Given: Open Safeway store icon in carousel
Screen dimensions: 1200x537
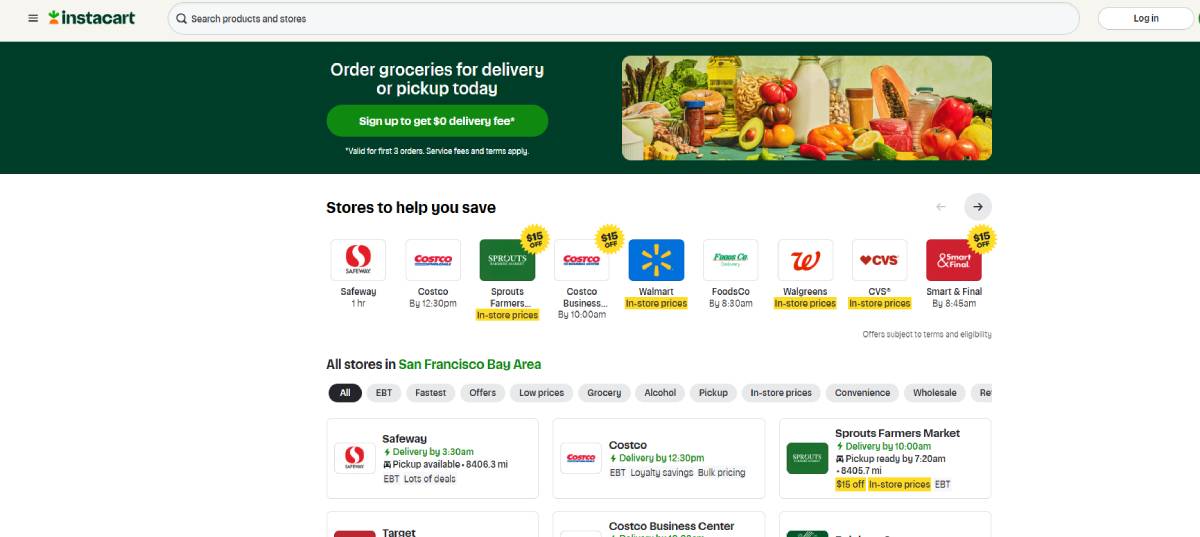Looking at the screenshot, I should [x=358, y=260].
